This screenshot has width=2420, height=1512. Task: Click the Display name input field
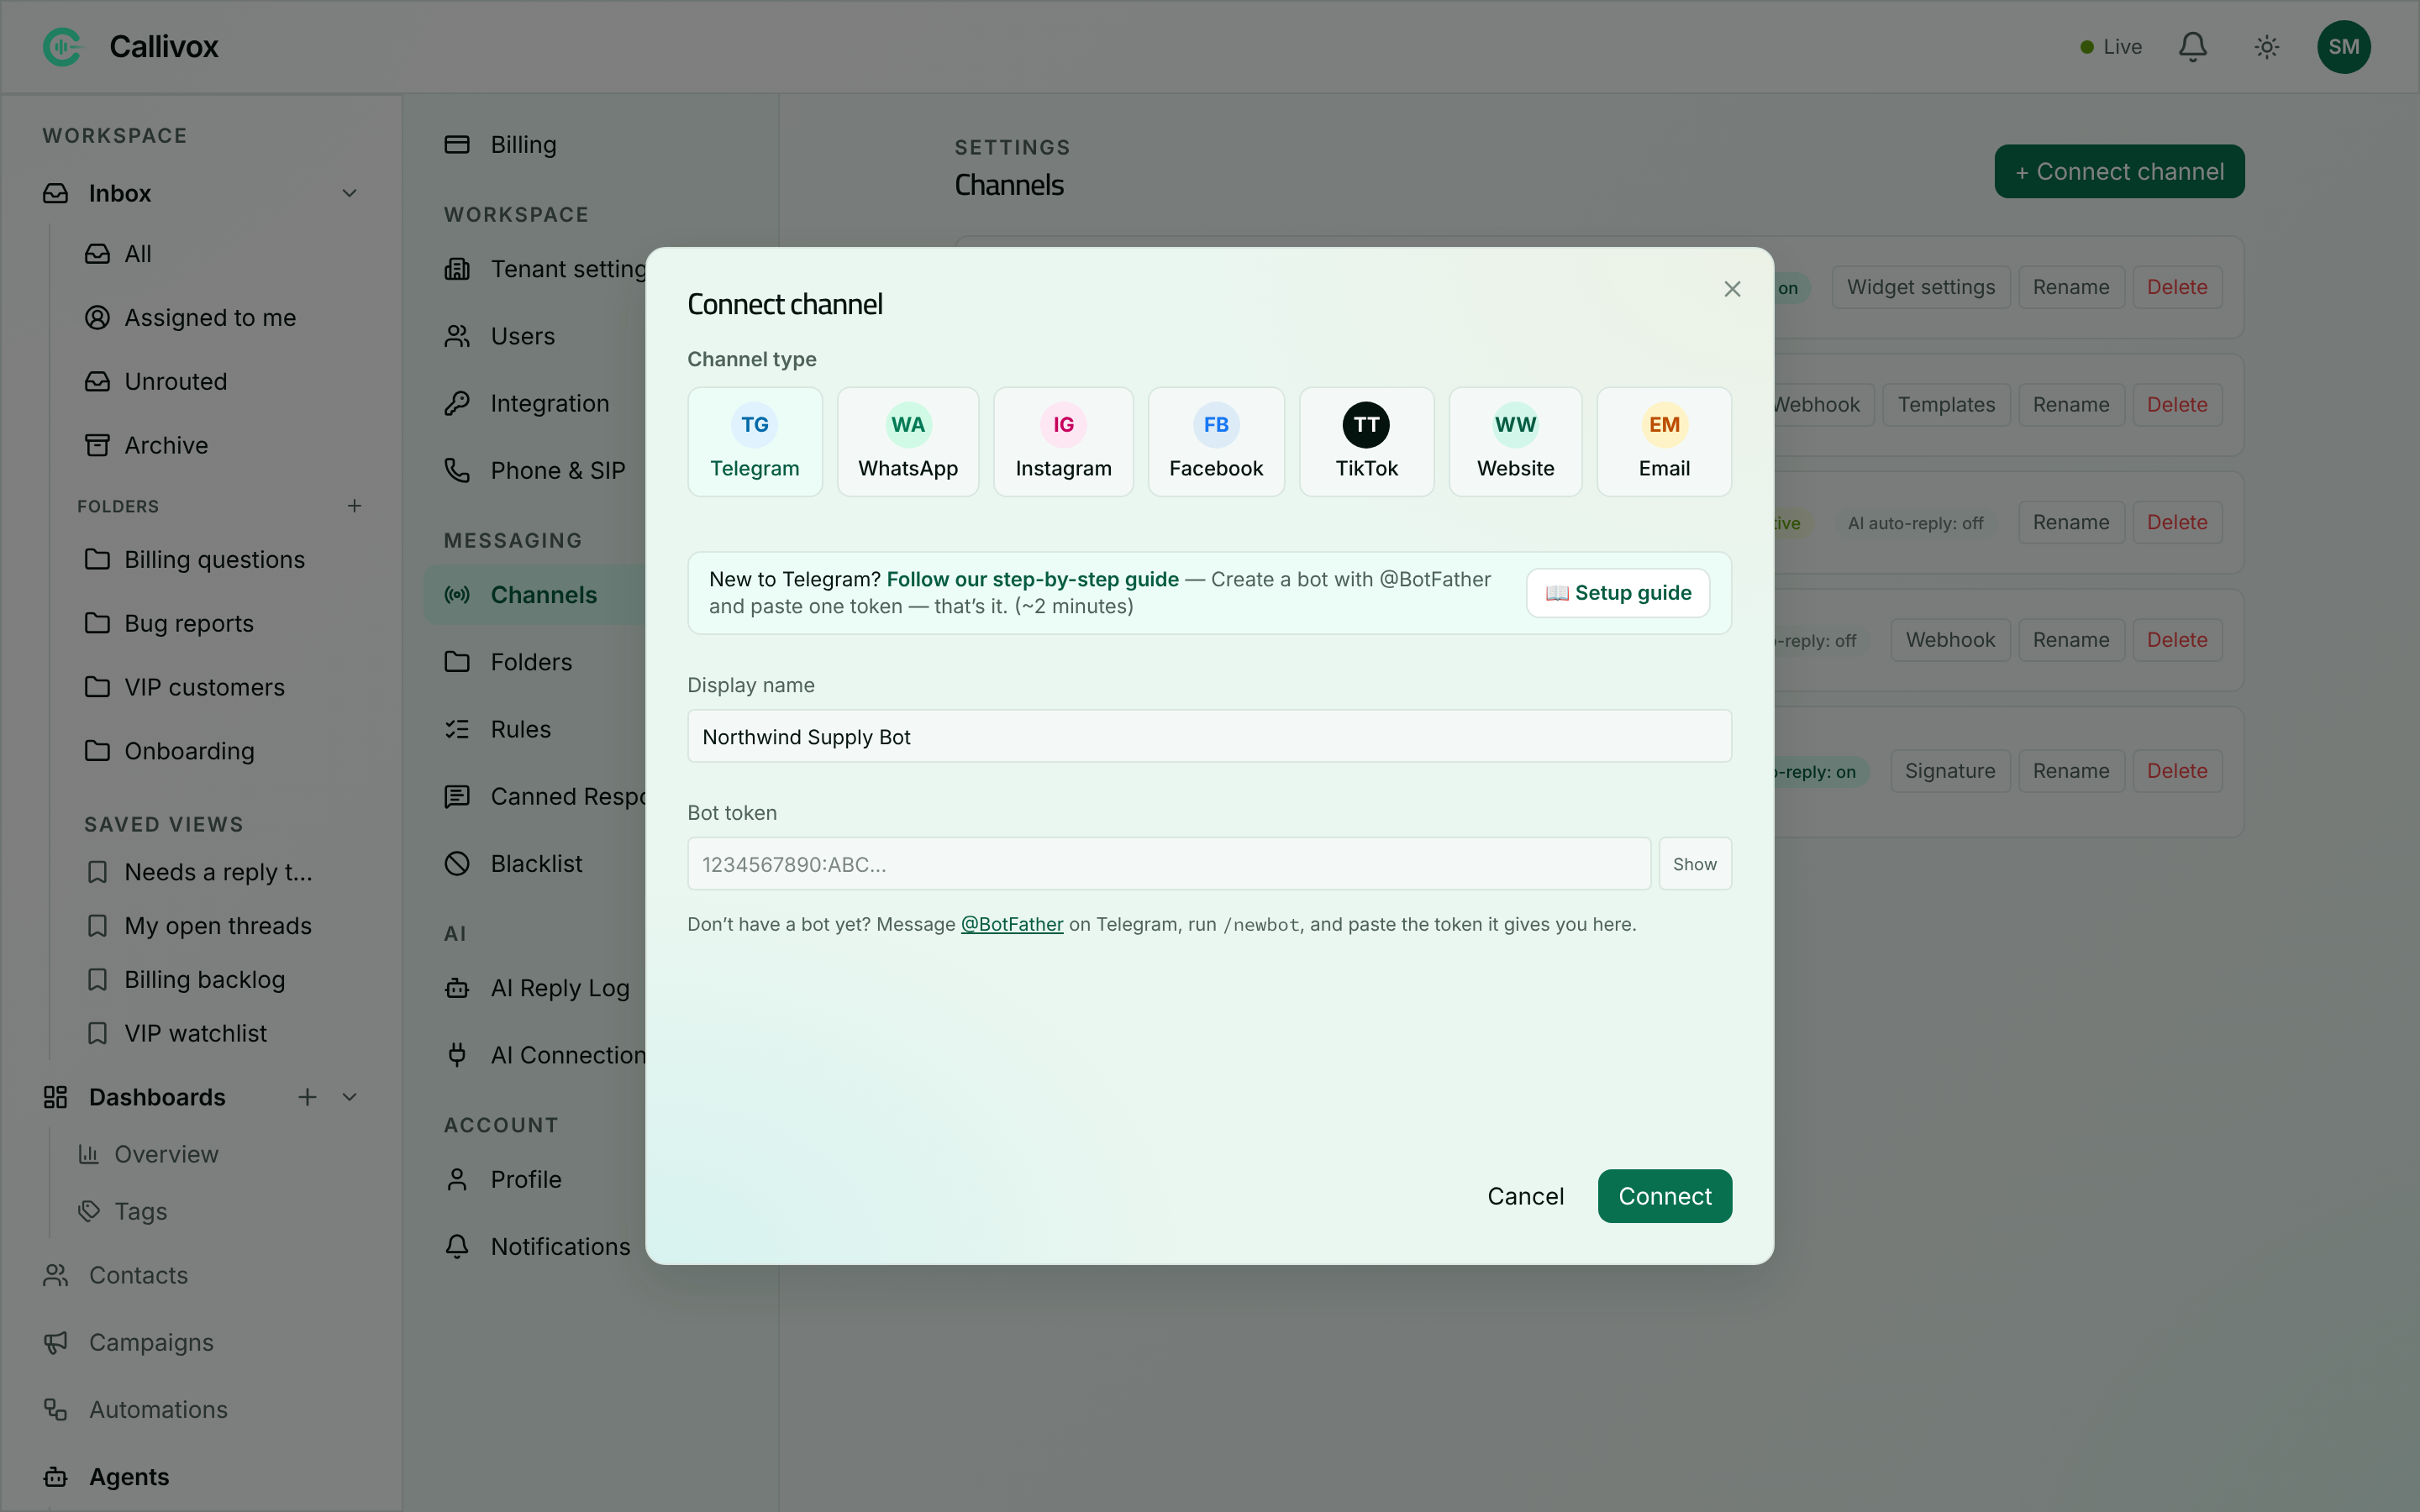pos(1209,736)
